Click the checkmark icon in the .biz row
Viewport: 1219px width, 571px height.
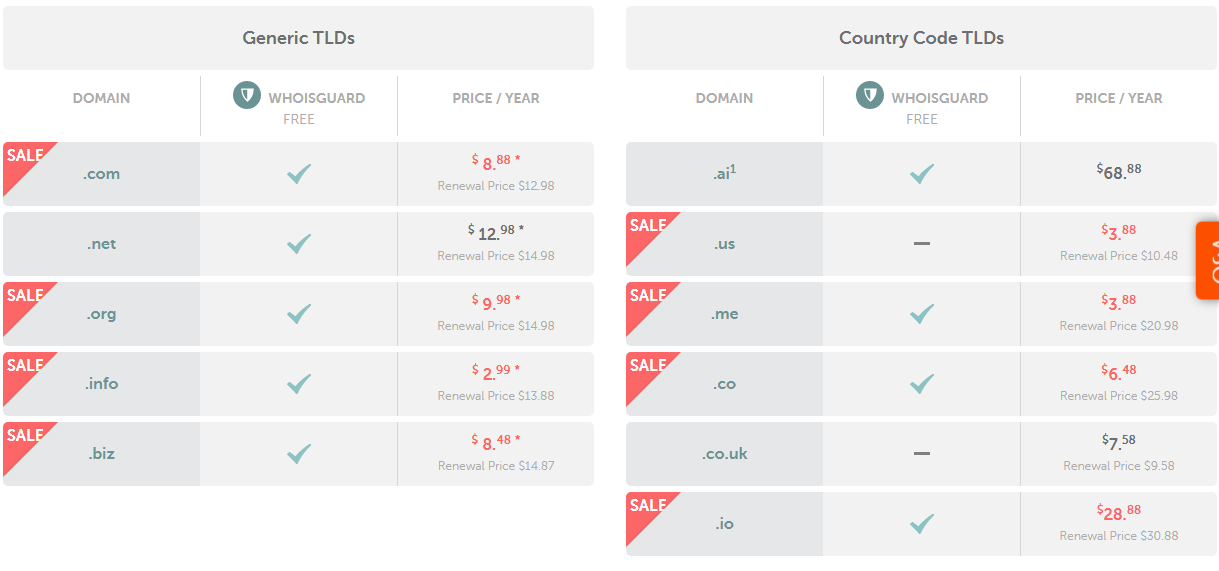pos(298,454)
